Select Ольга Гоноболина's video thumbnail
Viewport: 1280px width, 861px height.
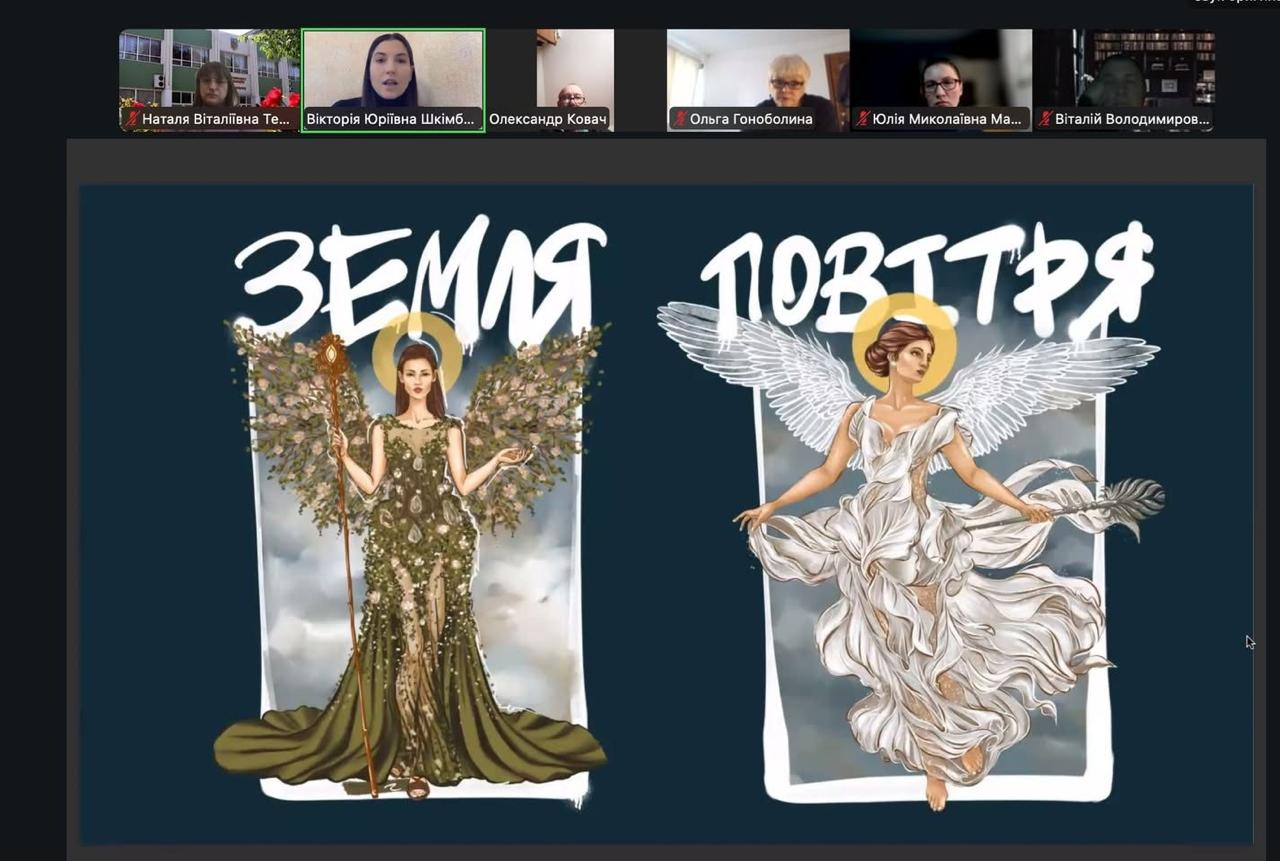click(758, 70)
